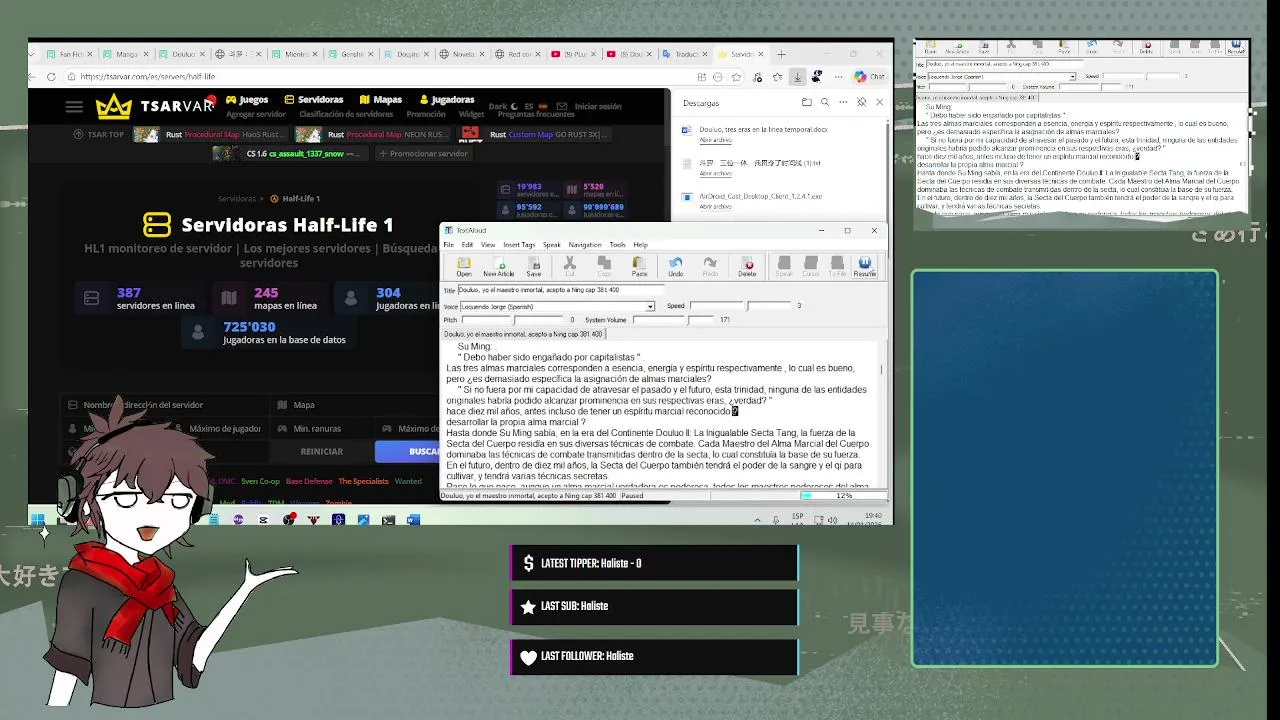Click the taskbar volume speaker icon

[832, 520]
